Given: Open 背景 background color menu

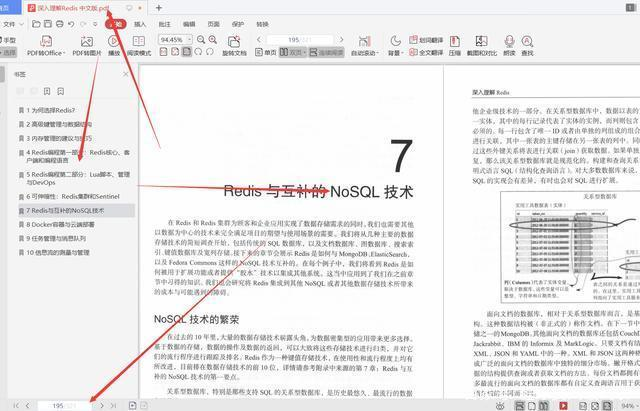Looking at the screenshot, I should pos(395,45).
